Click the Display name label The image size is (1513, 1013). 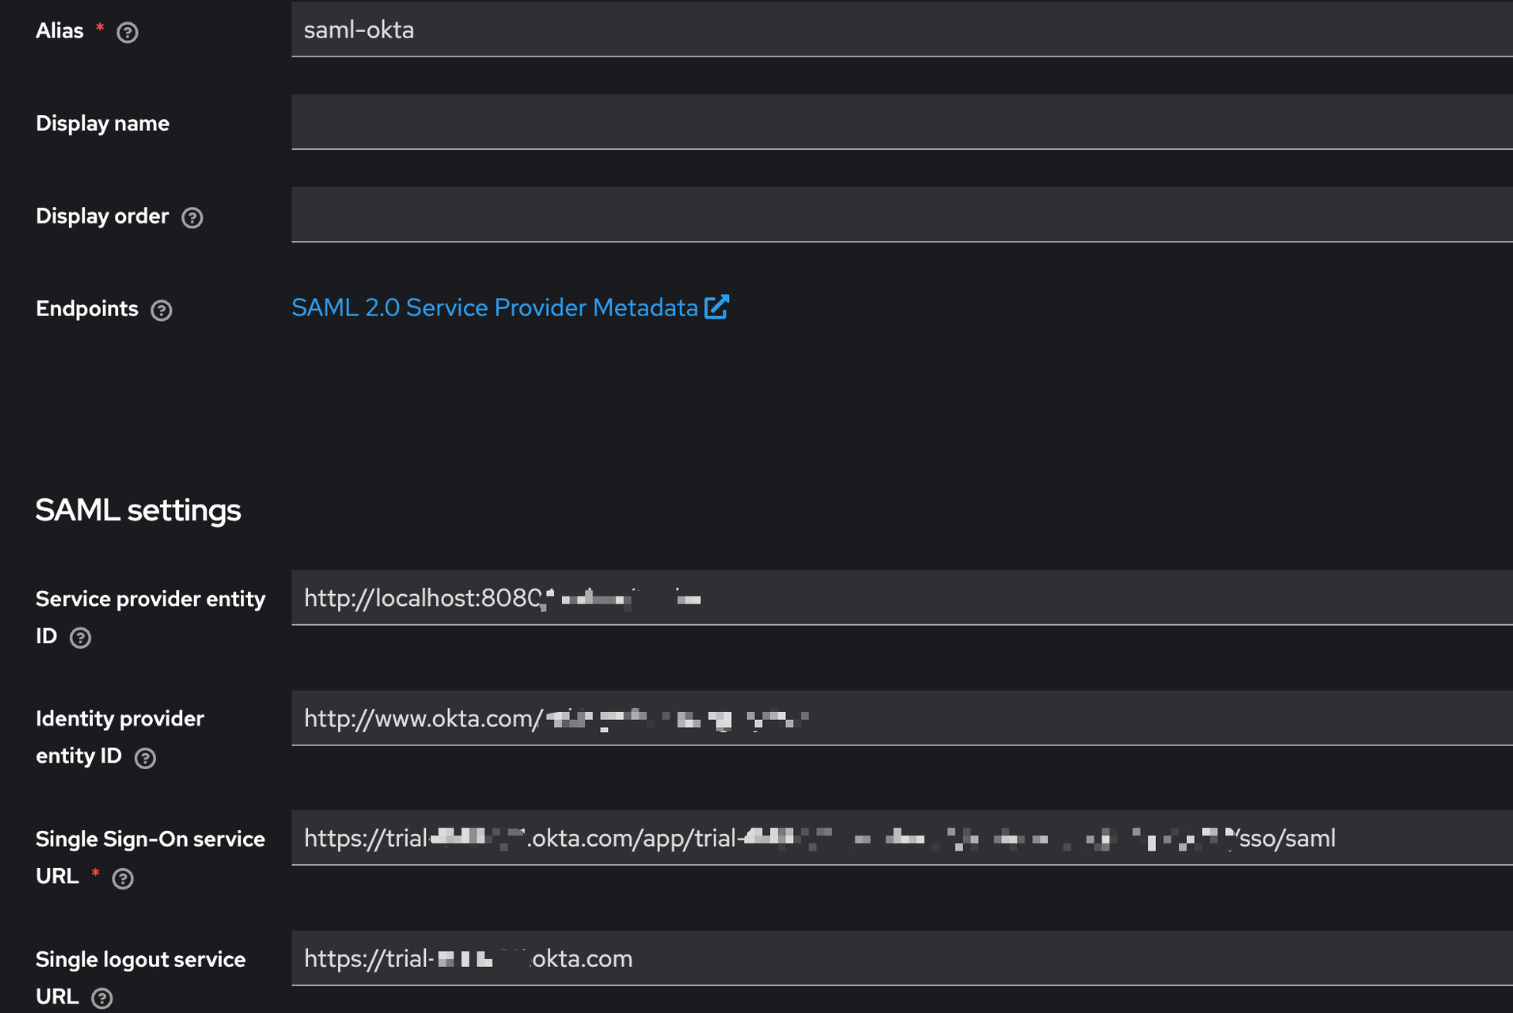102,123
